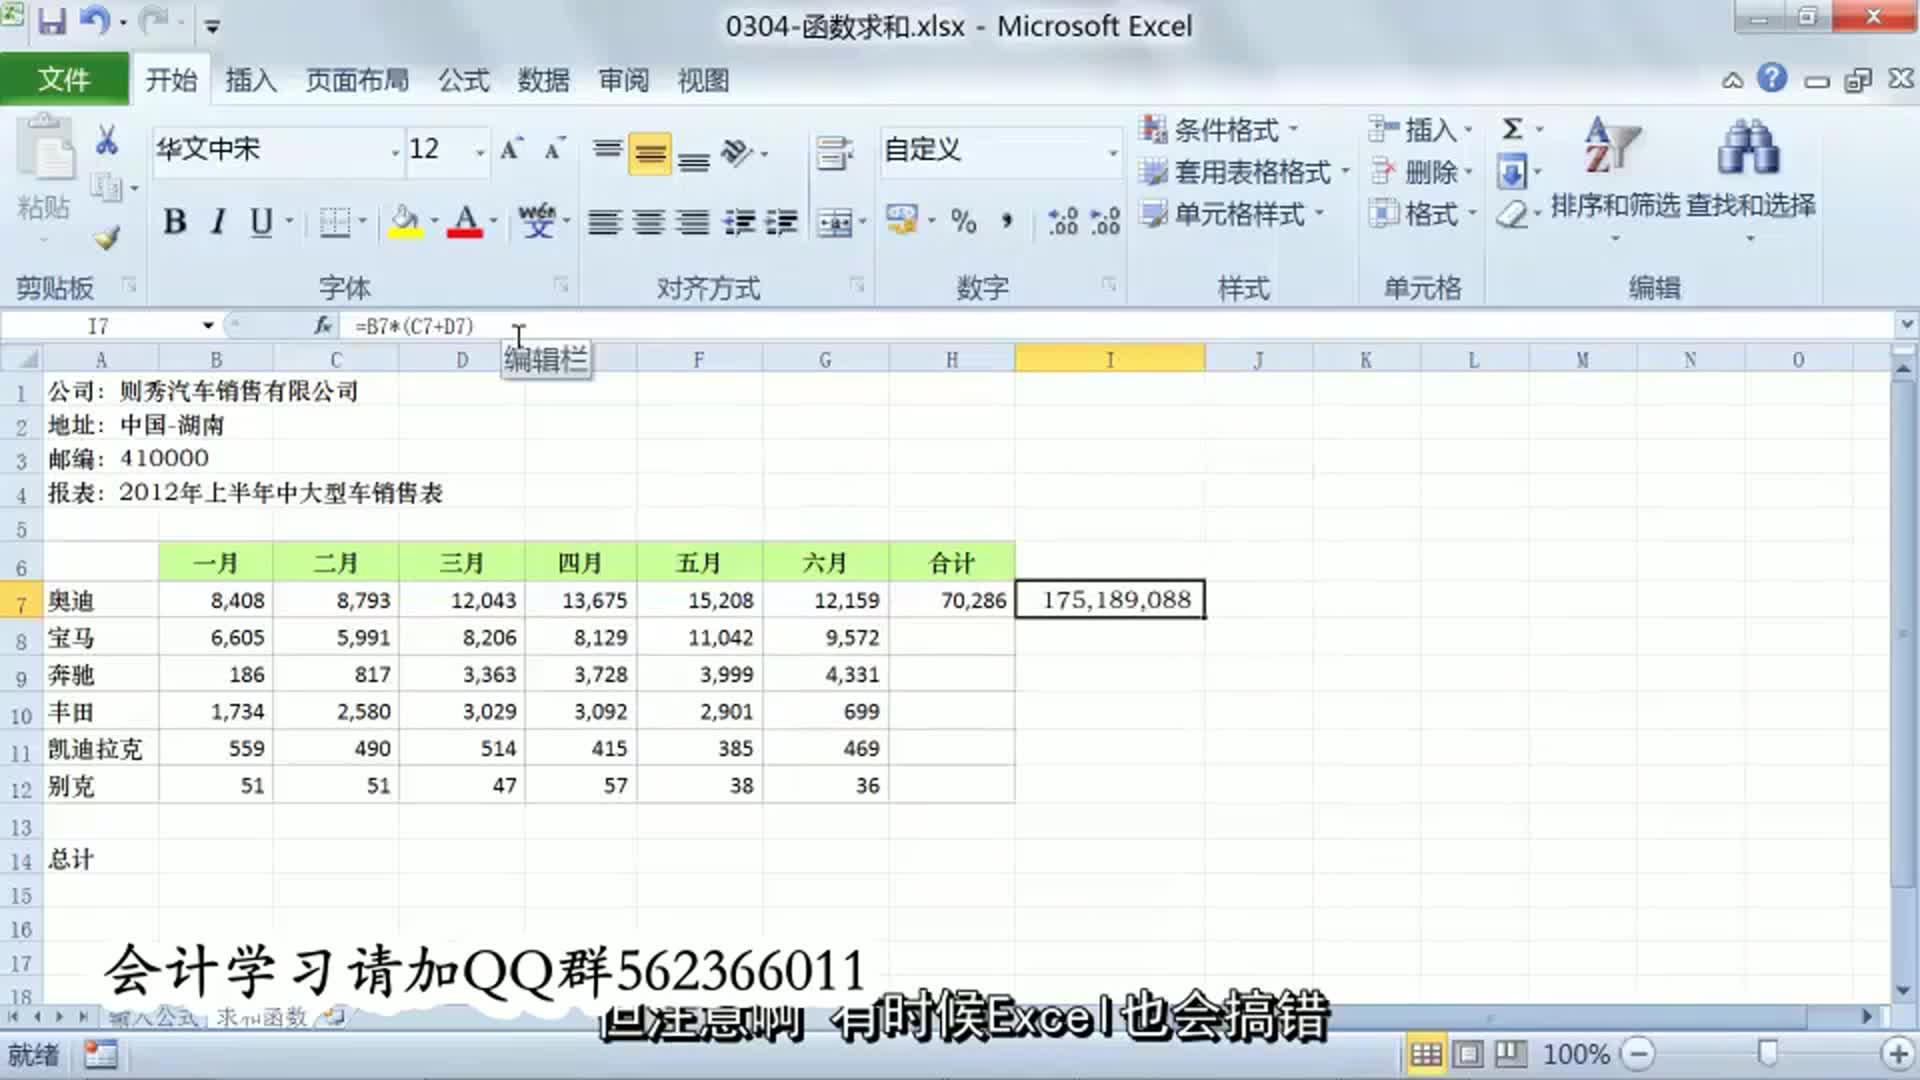Toggle merge and center for selected cells
Screen dimensions: 1920x1080
[x=834, y=223]
